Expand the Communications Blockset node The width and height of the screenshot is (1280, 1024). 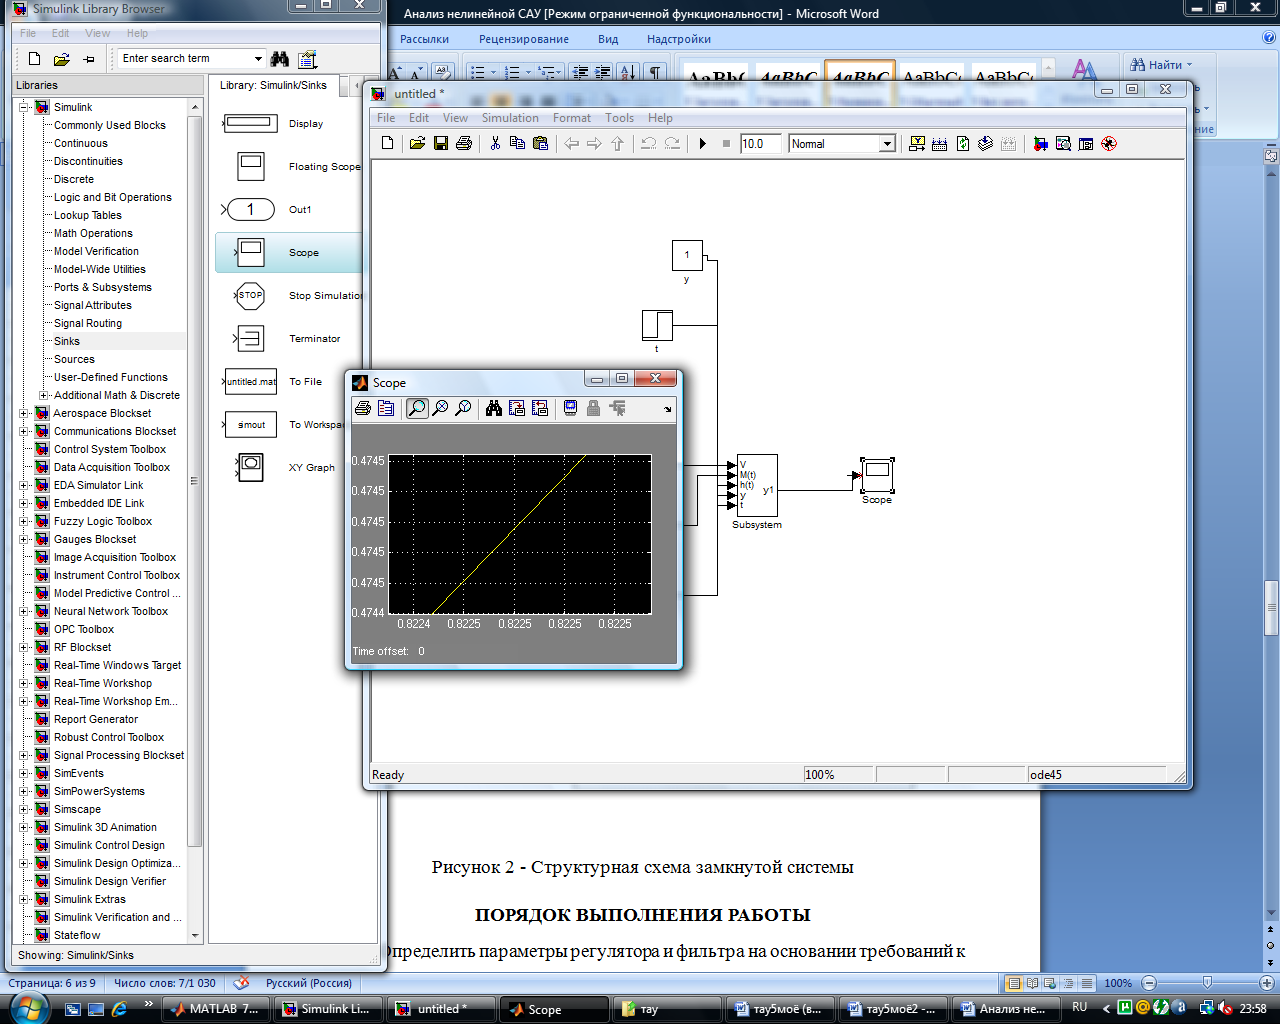coord(25,431)
